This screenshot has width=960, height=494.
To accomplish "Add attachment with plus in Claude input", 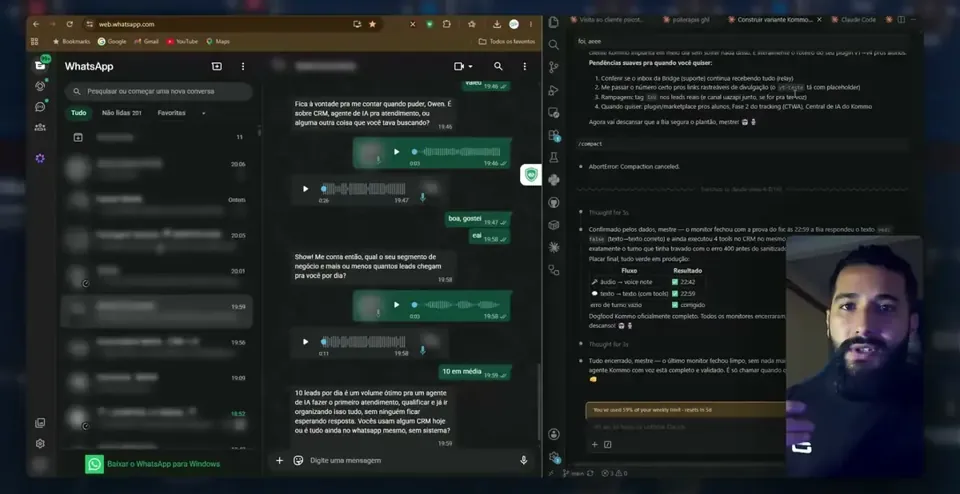I will pos(594,444).
